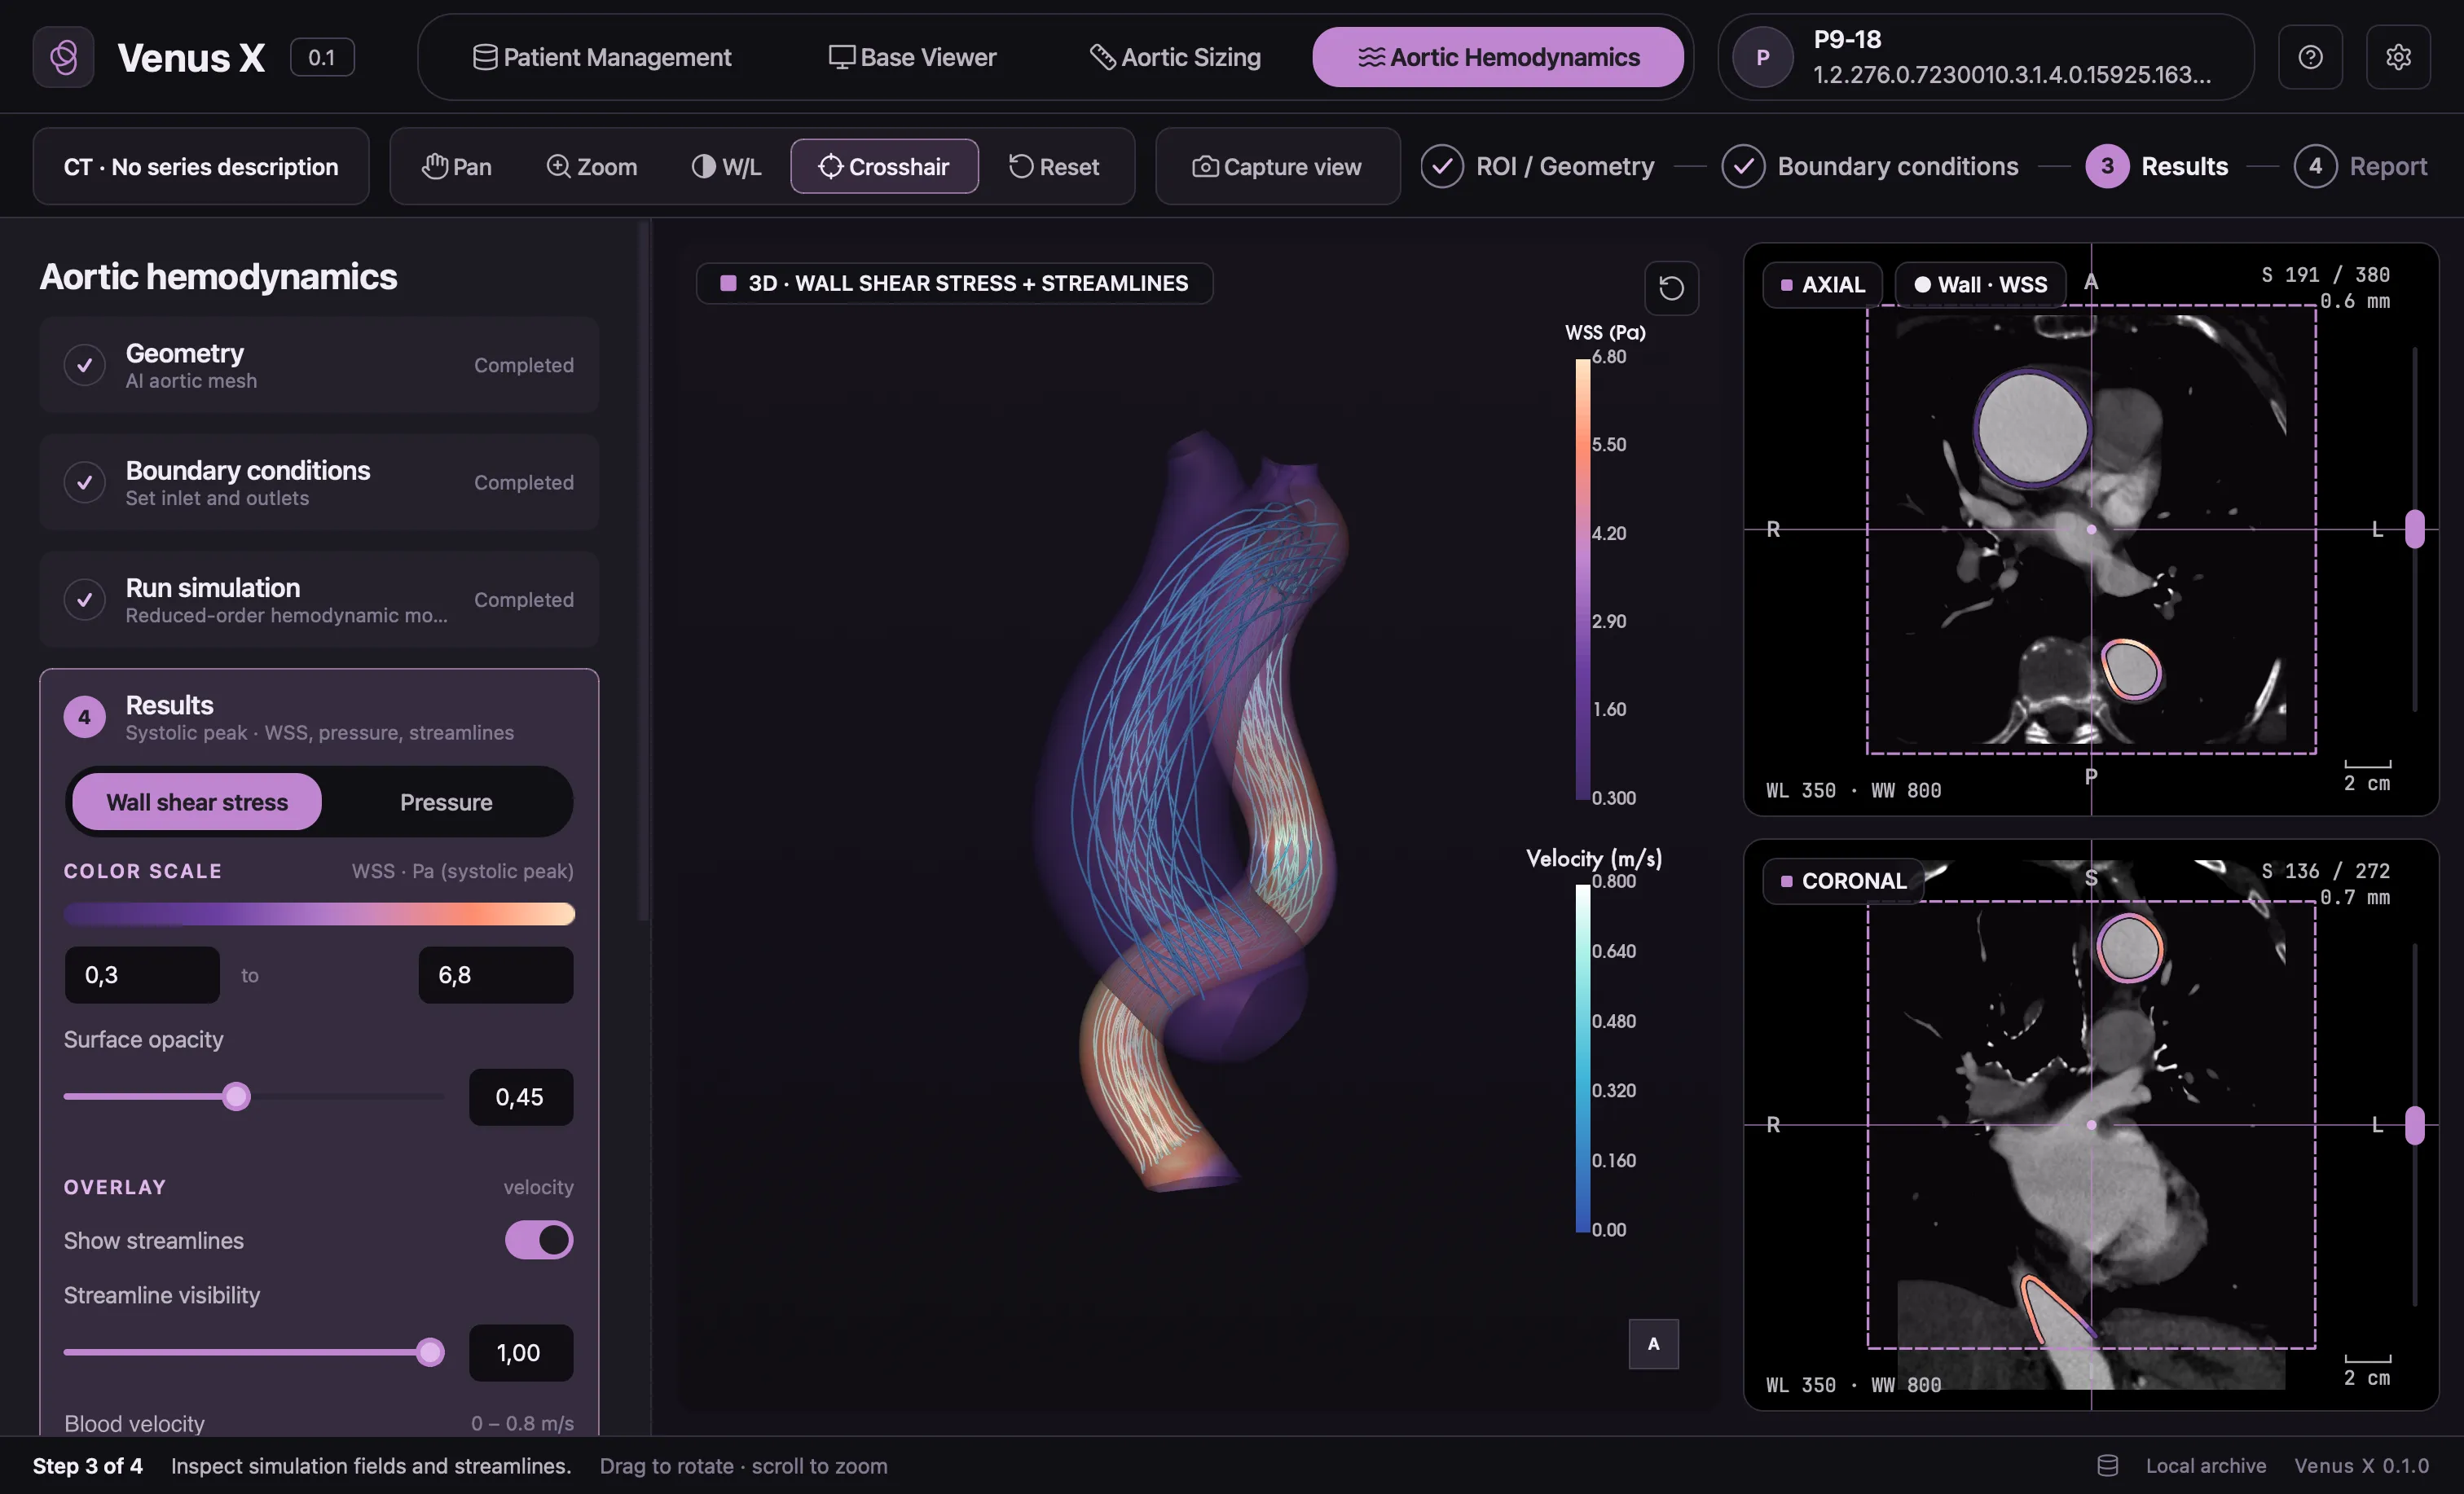Activate the Crosshair tool
Screen dimensions: 2464x1494
click(x=884, y=166)
